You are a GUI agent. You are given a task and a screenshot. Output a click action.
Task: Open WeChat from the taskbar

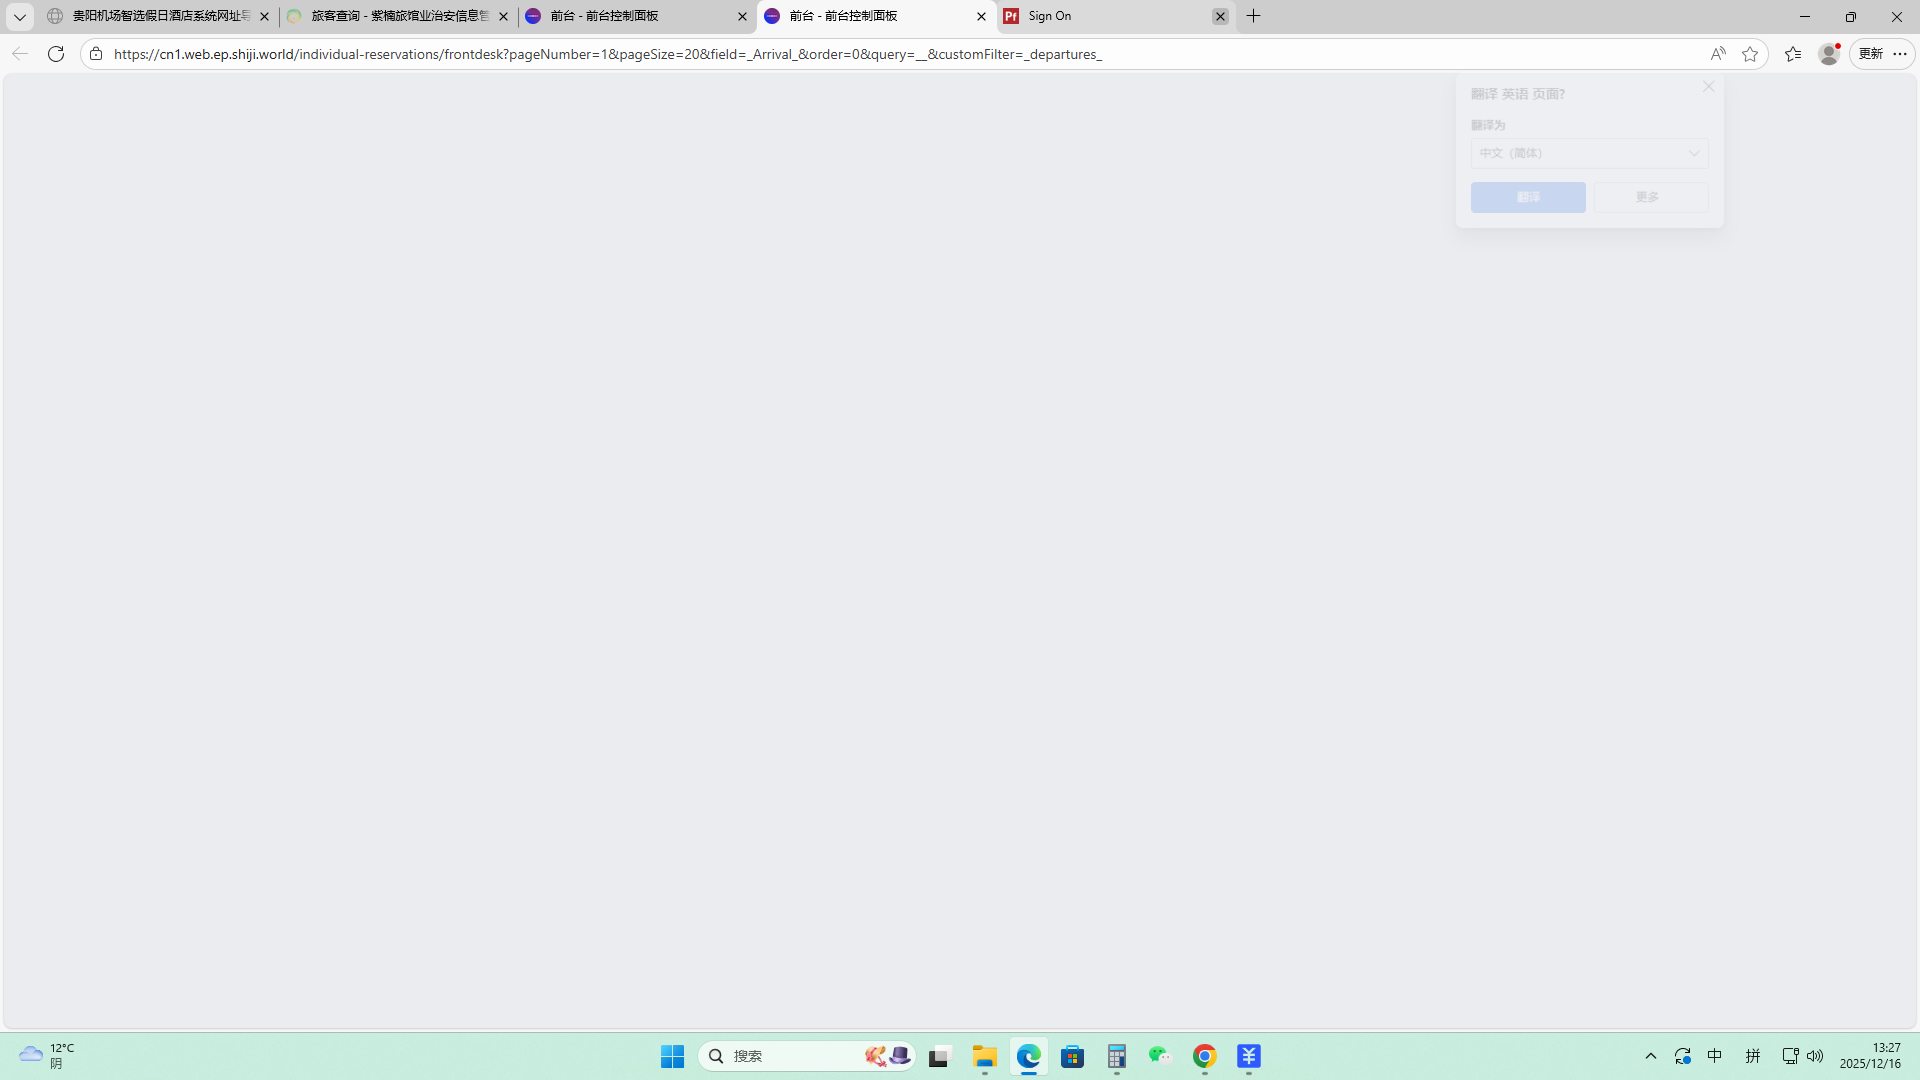point(1159,1056)
